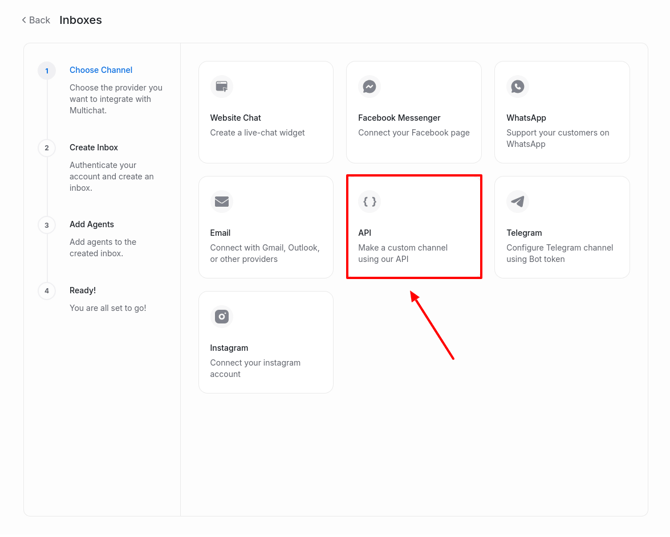Click the Ready! step label
The height and width of the screenshot is (537, 670).
83,291
